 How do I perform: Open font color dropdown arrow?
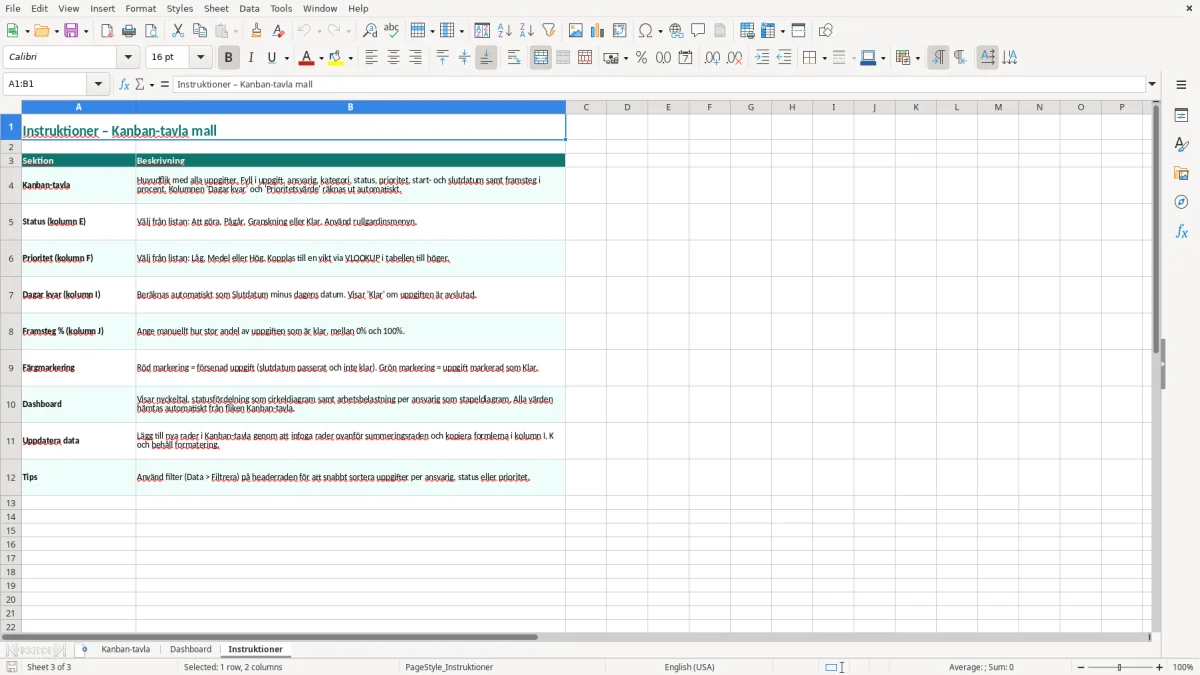(x=321, y=58)
